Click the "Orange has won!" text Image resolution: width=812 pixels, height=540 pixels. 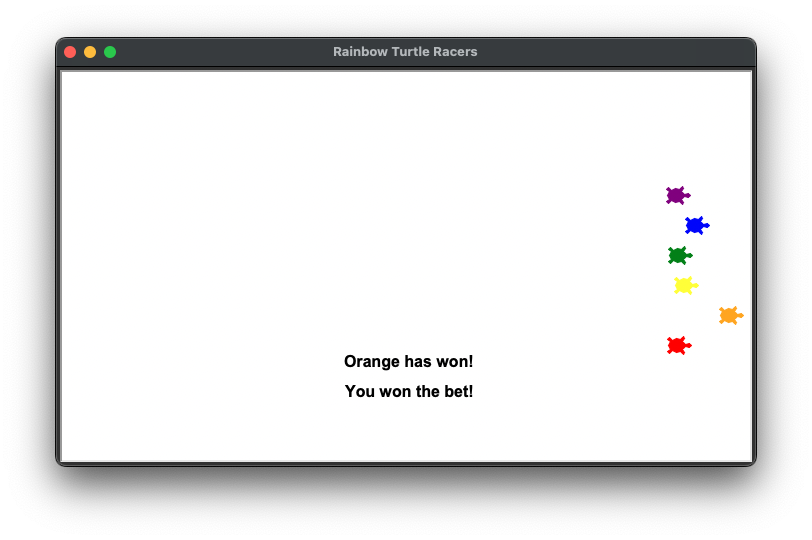click(409, 361)
